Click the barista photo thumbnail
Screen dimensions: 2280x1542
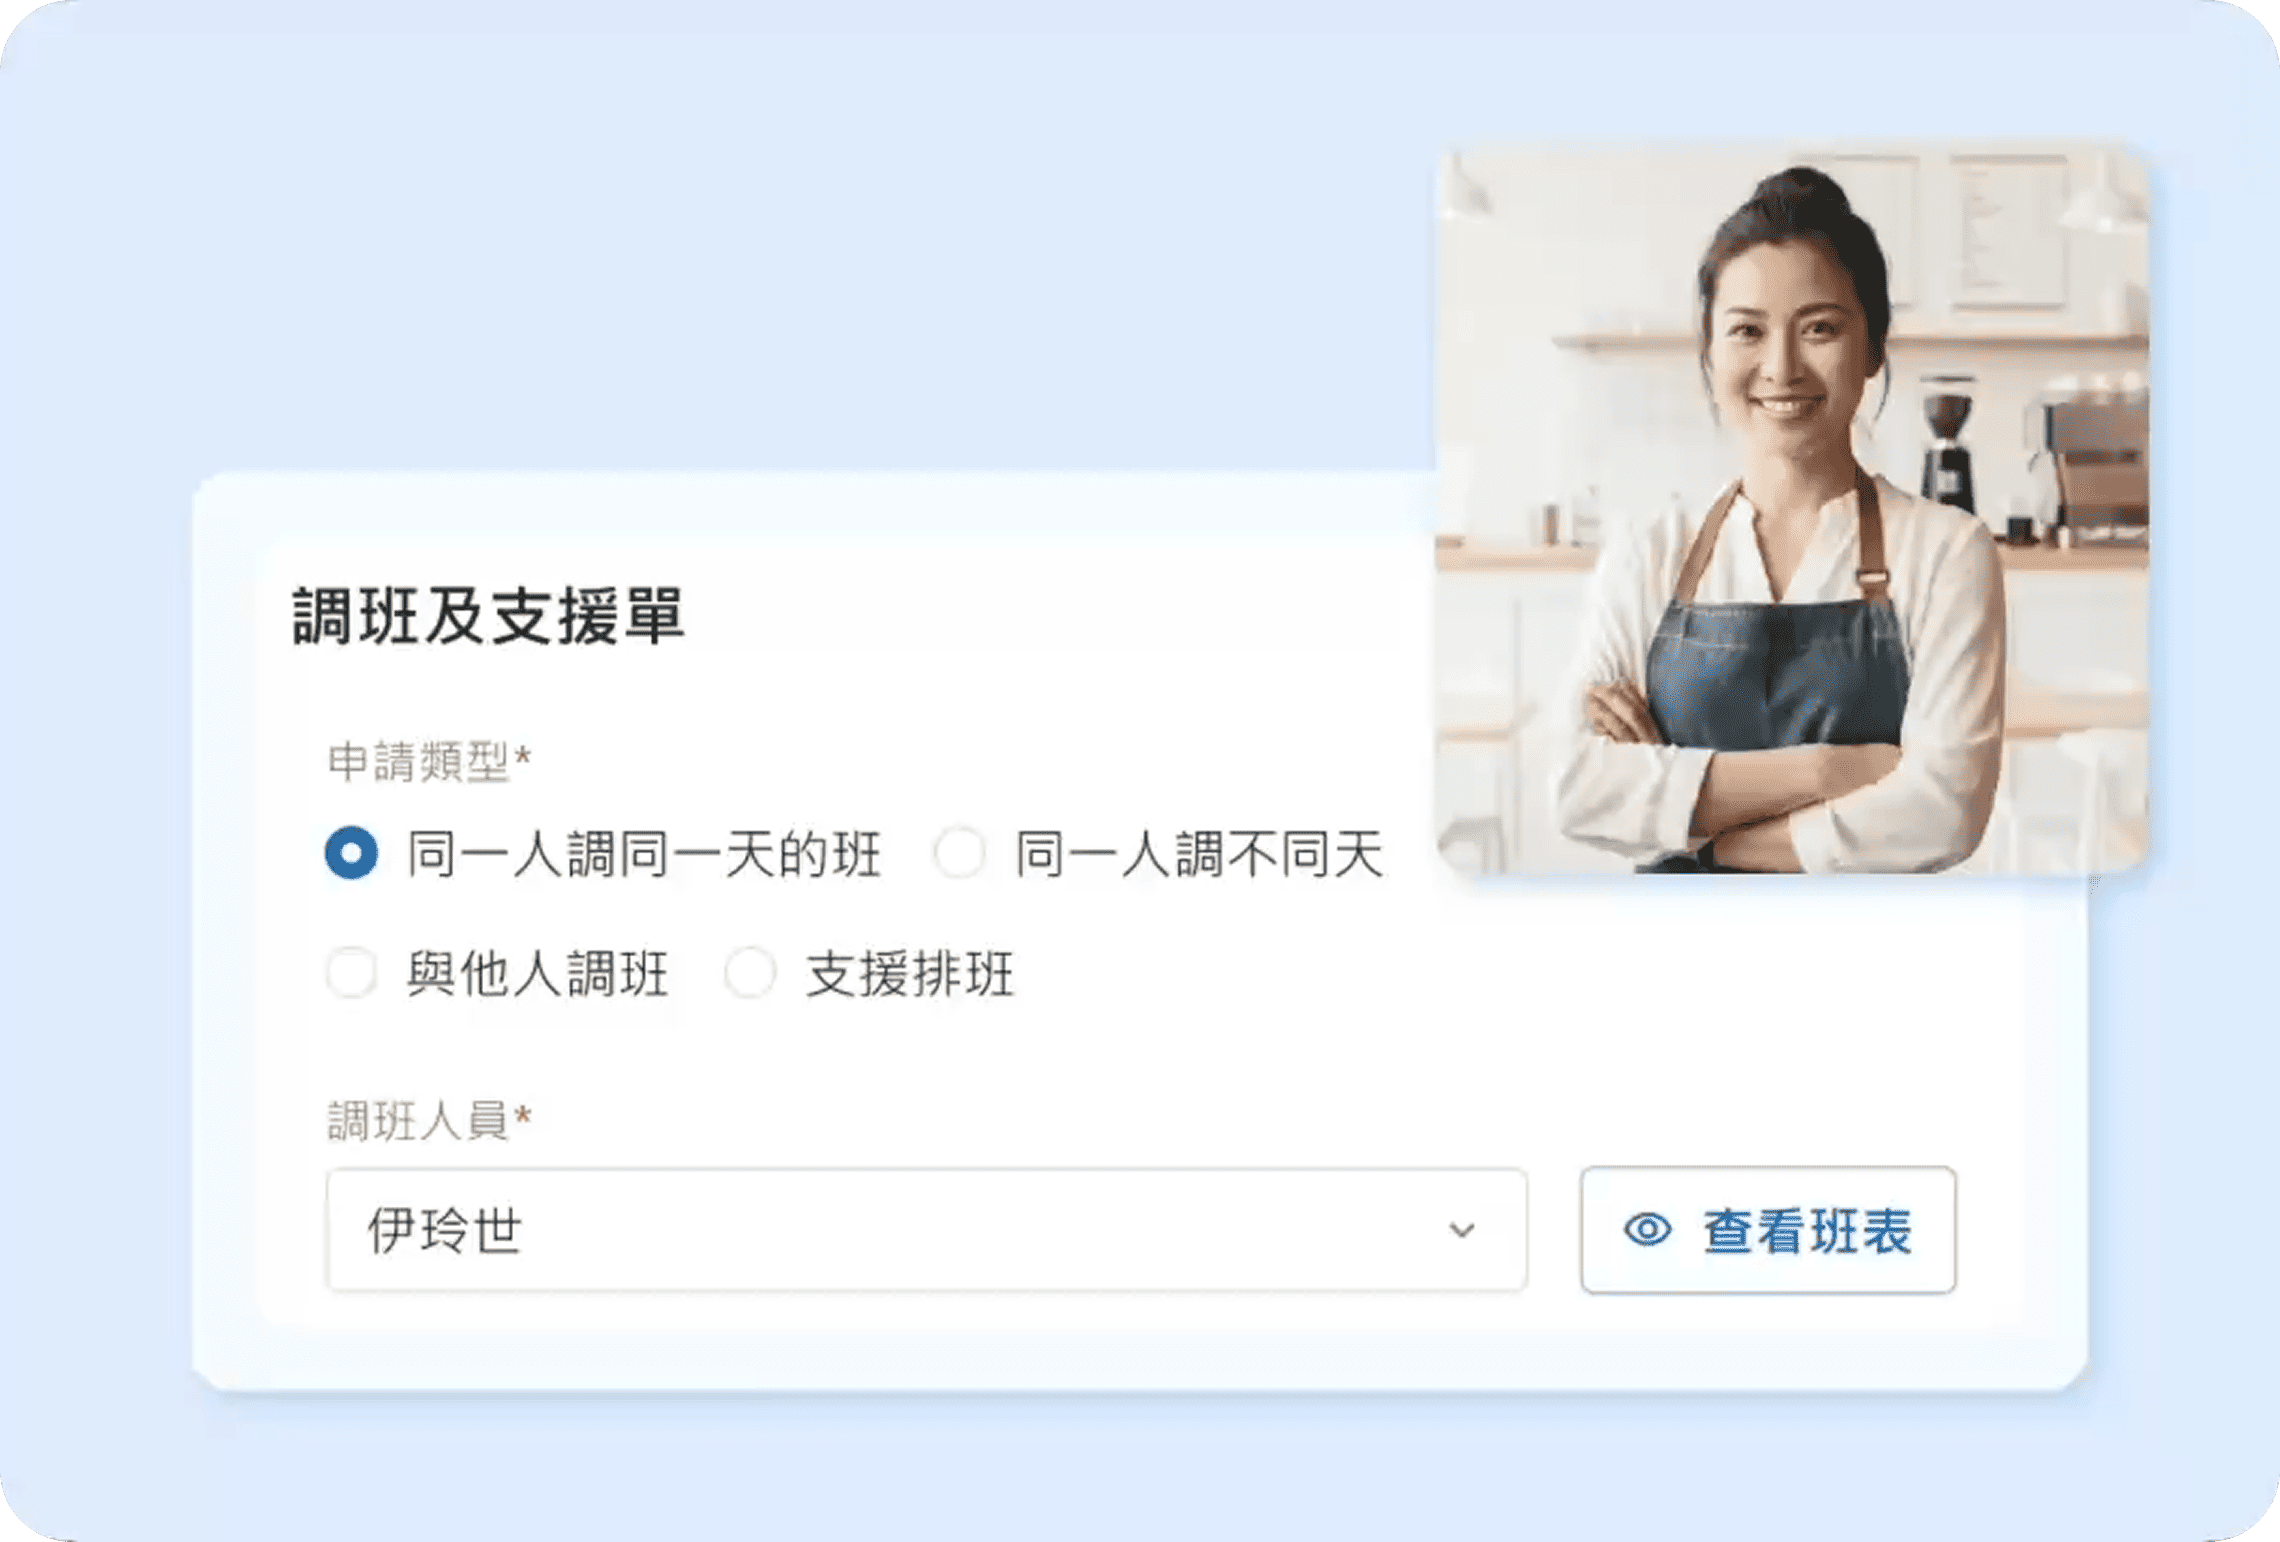[1792, 508]
